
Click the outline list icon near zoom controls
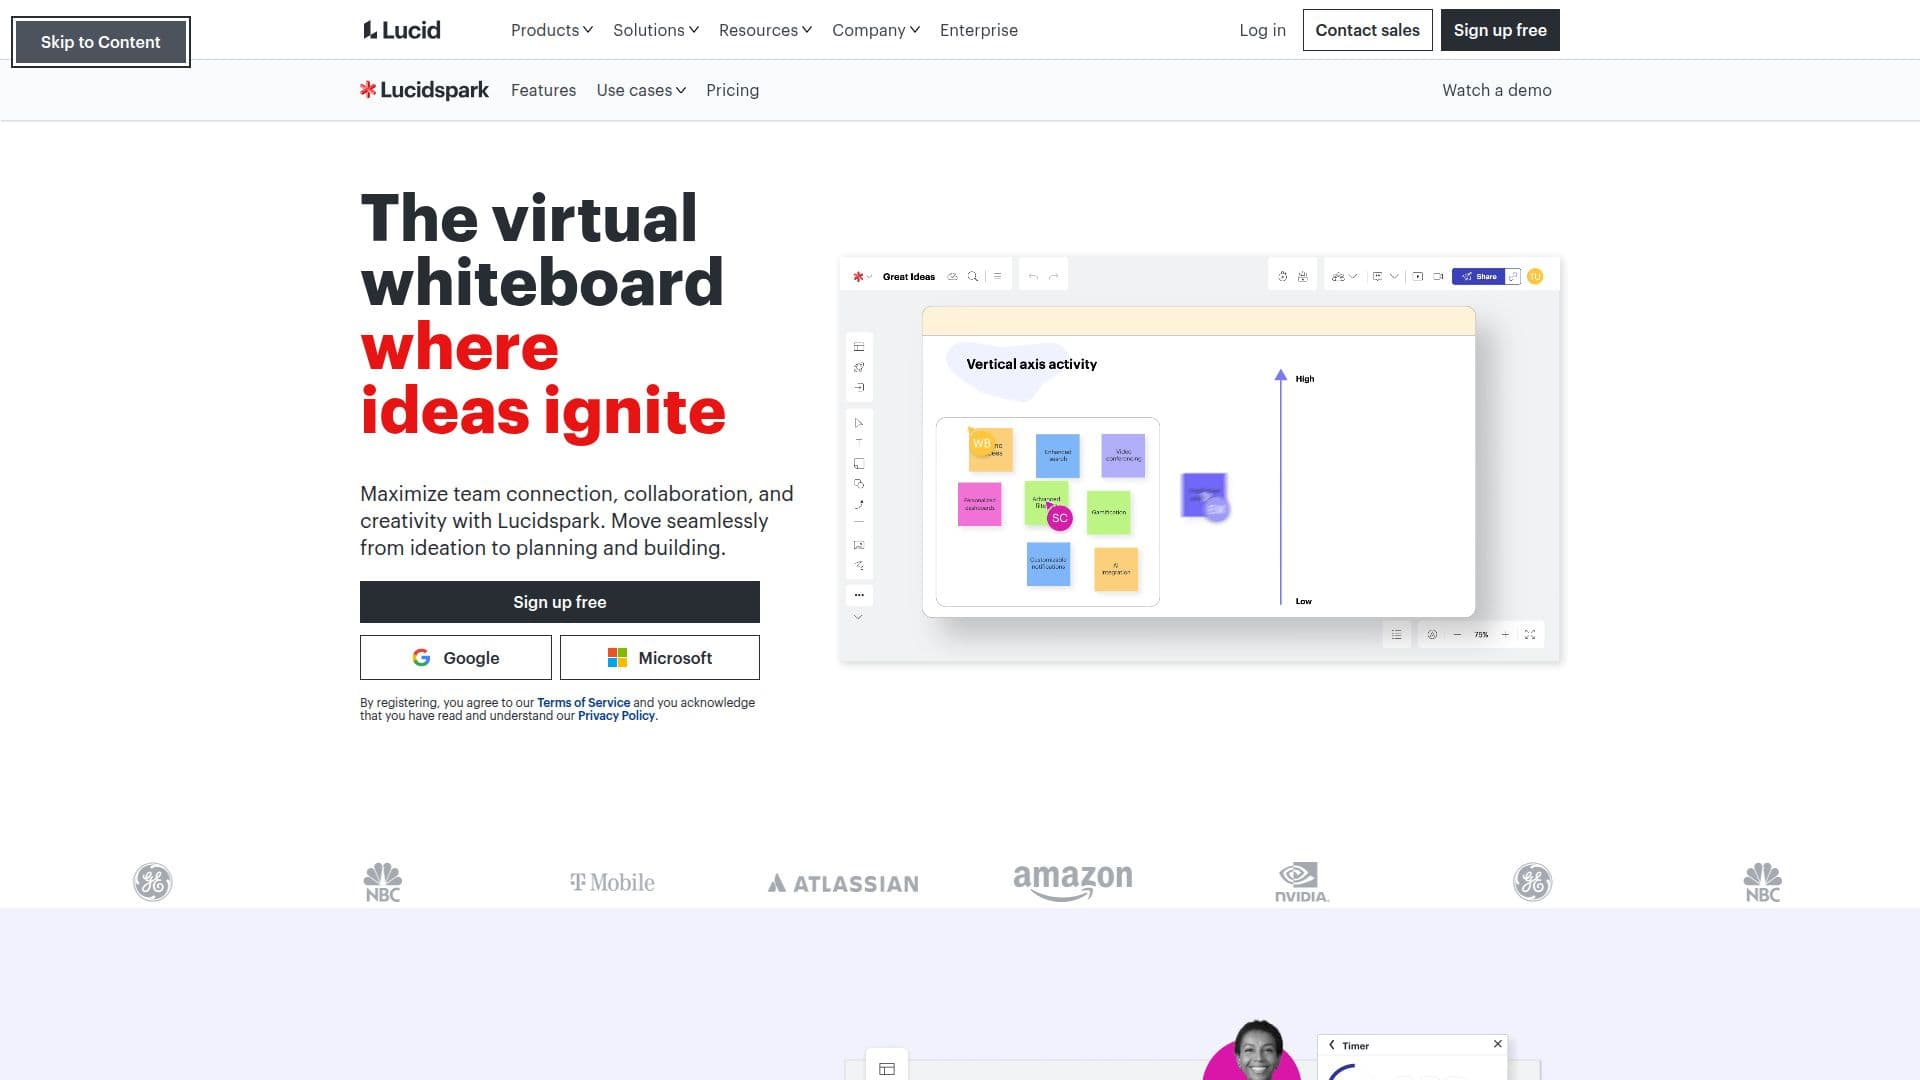[x=1396, y=635]
